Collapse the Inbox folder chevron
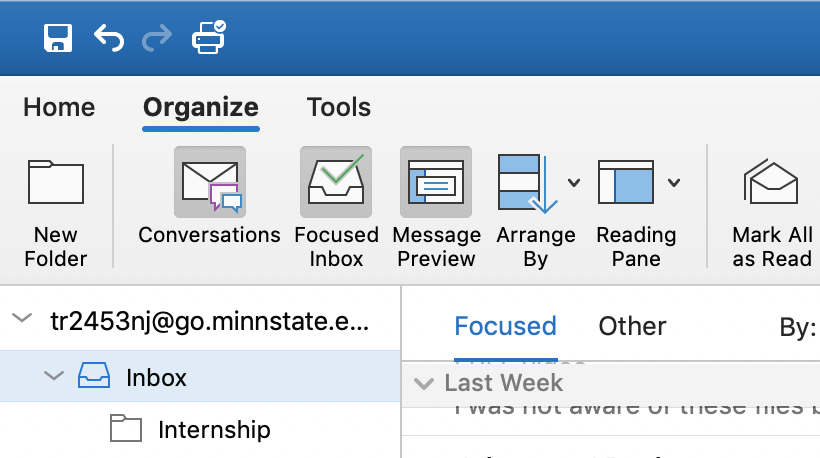Screen dimensions: 820x458 tap(52, 377)
